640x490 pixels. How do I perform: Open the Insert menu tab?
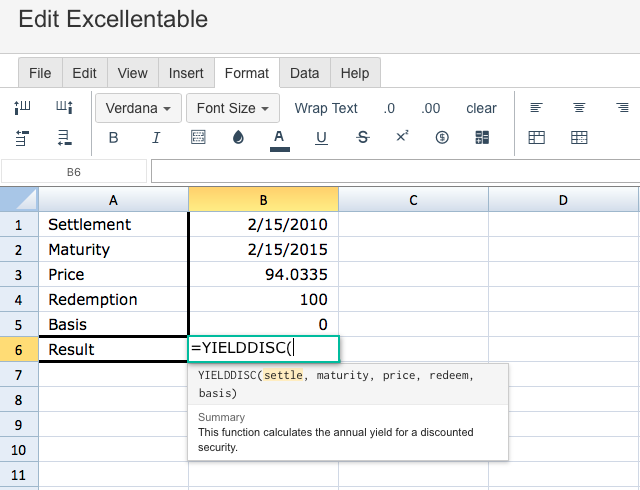pos(186,73)
